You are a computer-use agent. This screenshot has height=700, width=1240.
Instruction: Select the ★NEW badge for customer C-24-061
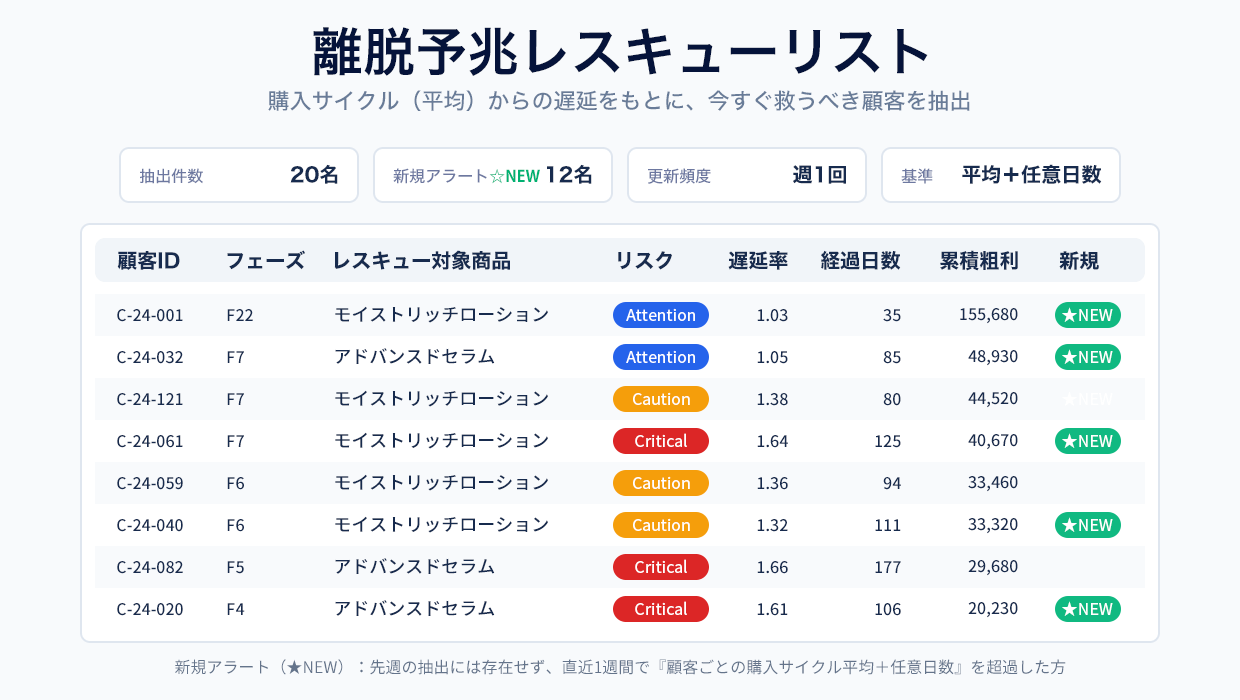1087,441
